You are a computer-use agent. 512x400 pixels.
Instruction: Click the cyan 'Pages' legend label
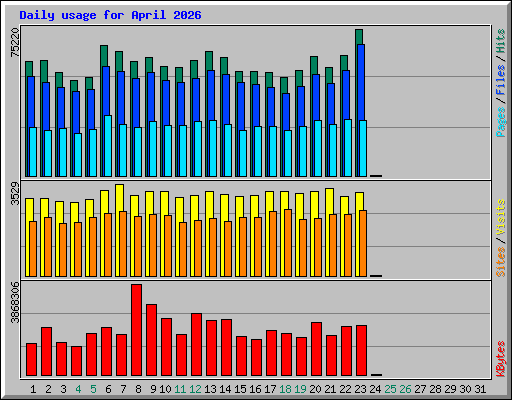[x=500, y=122]
